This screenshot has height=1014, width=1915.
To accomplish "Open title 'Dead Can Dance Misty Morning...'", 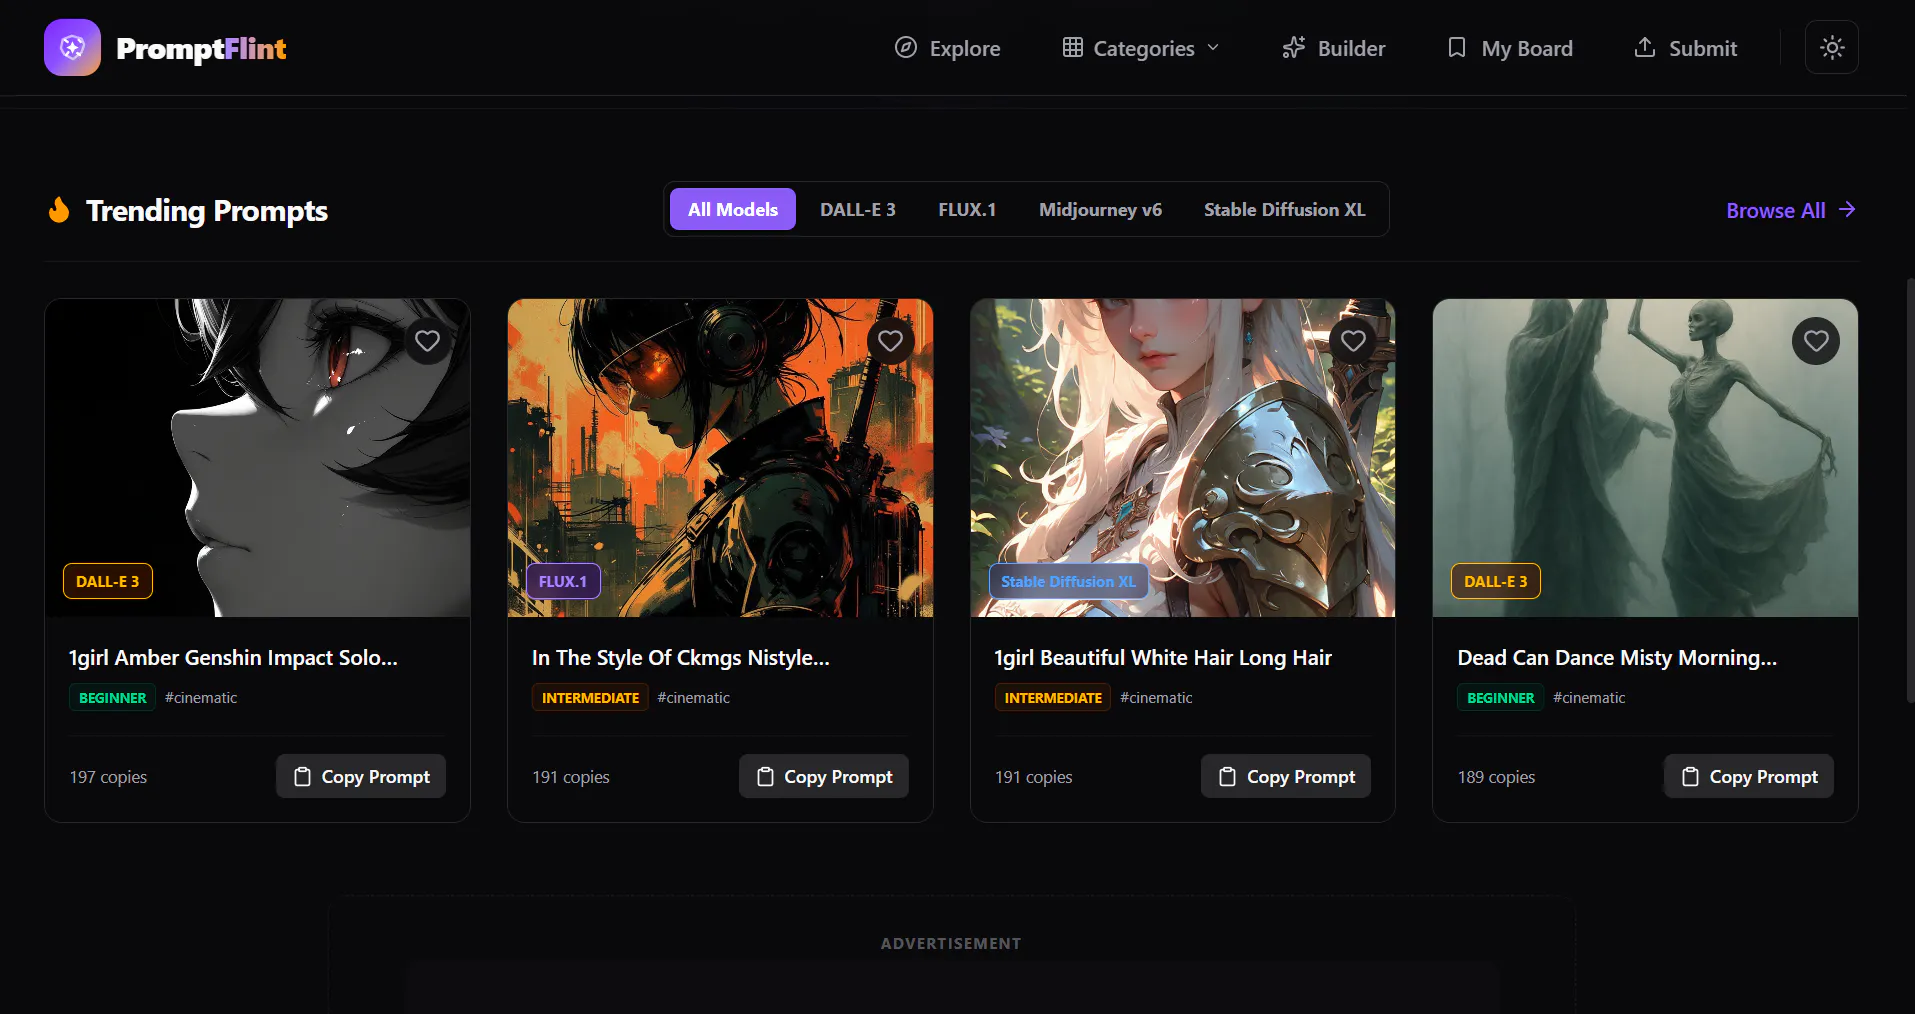I will 1617,658.
